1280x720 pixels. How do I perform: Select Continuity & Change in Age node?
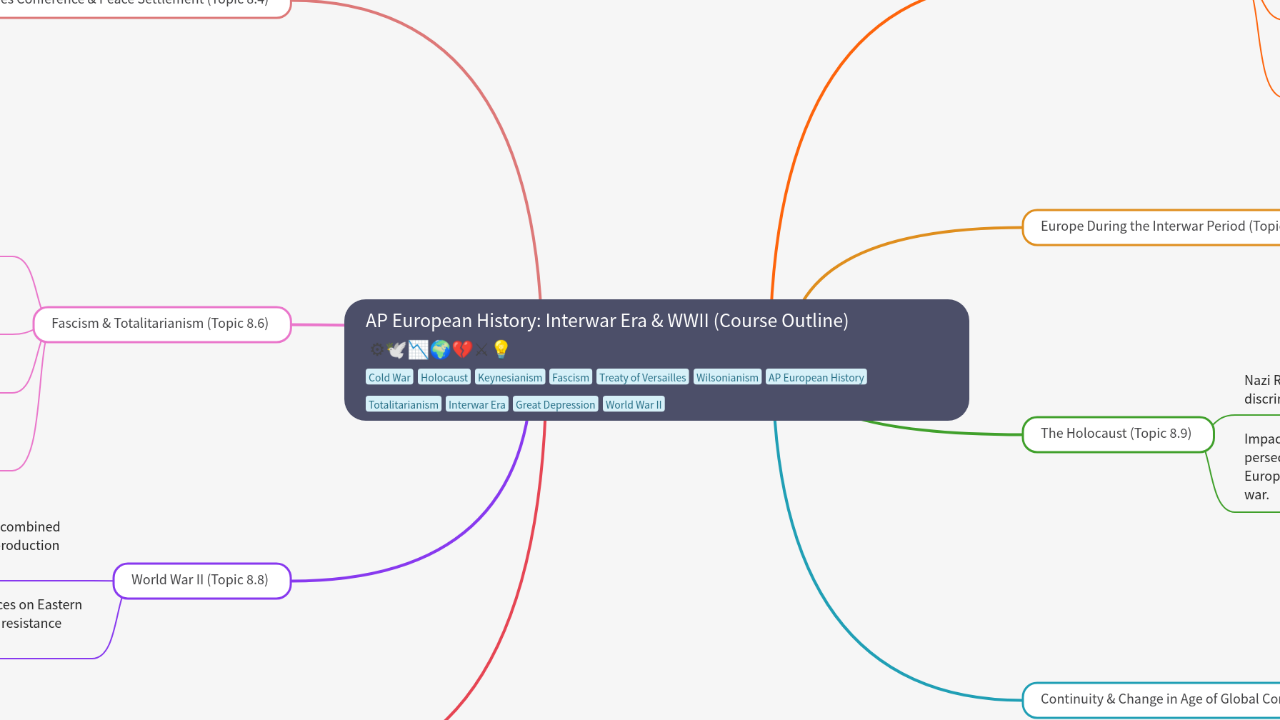1151,700
